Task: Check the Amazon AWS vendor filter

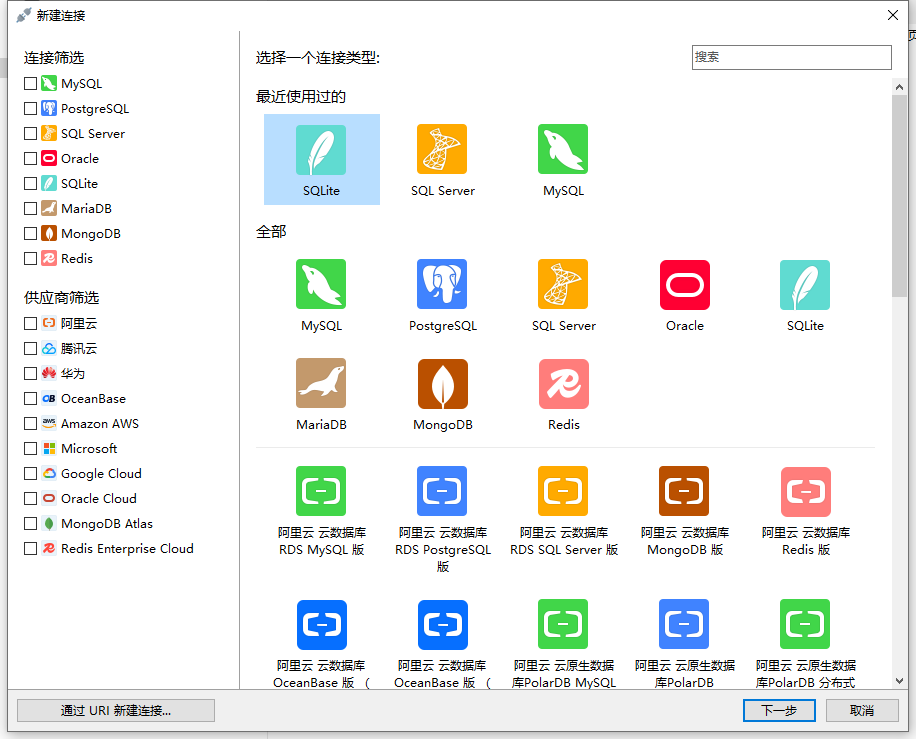Action: (x=30, y=424)
